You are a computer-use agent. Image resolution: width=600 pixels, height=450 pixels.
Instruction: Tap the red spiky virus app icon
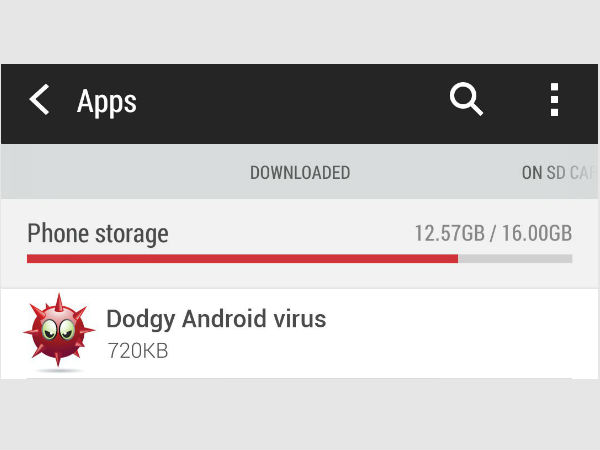(58, 333)
